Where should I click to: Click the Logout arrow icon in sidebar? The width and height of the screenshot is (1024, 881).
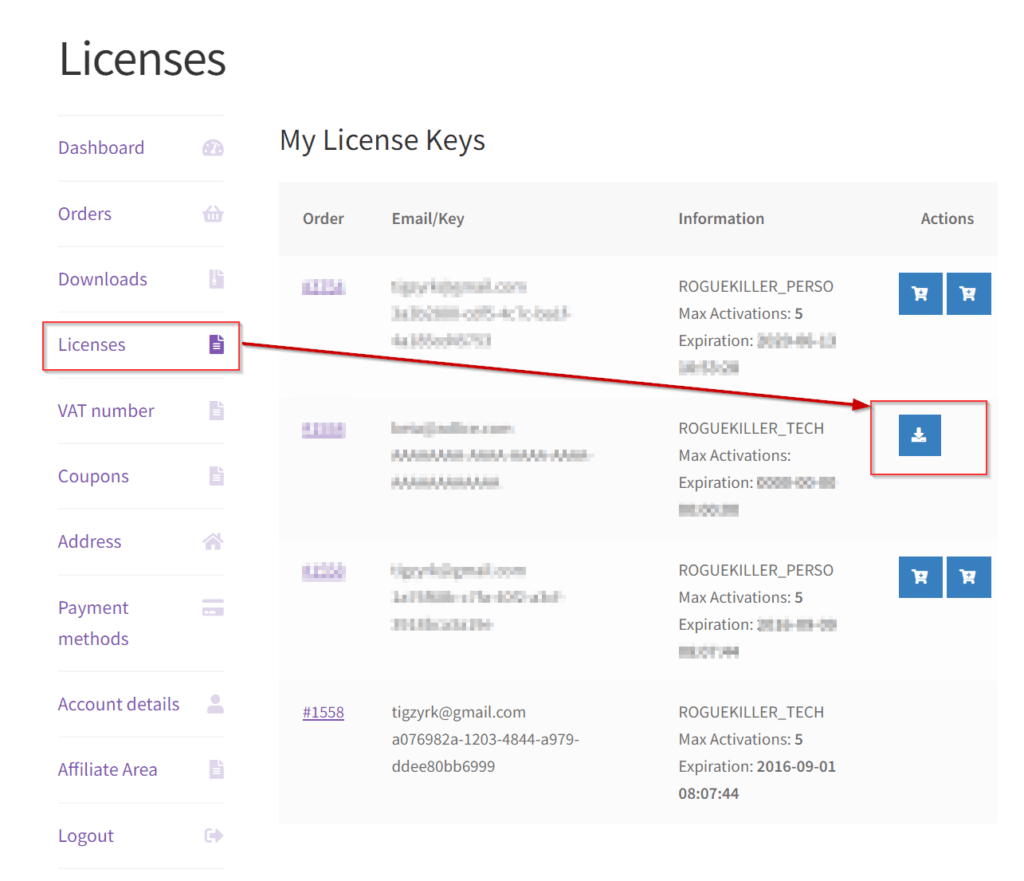[213, 836]
